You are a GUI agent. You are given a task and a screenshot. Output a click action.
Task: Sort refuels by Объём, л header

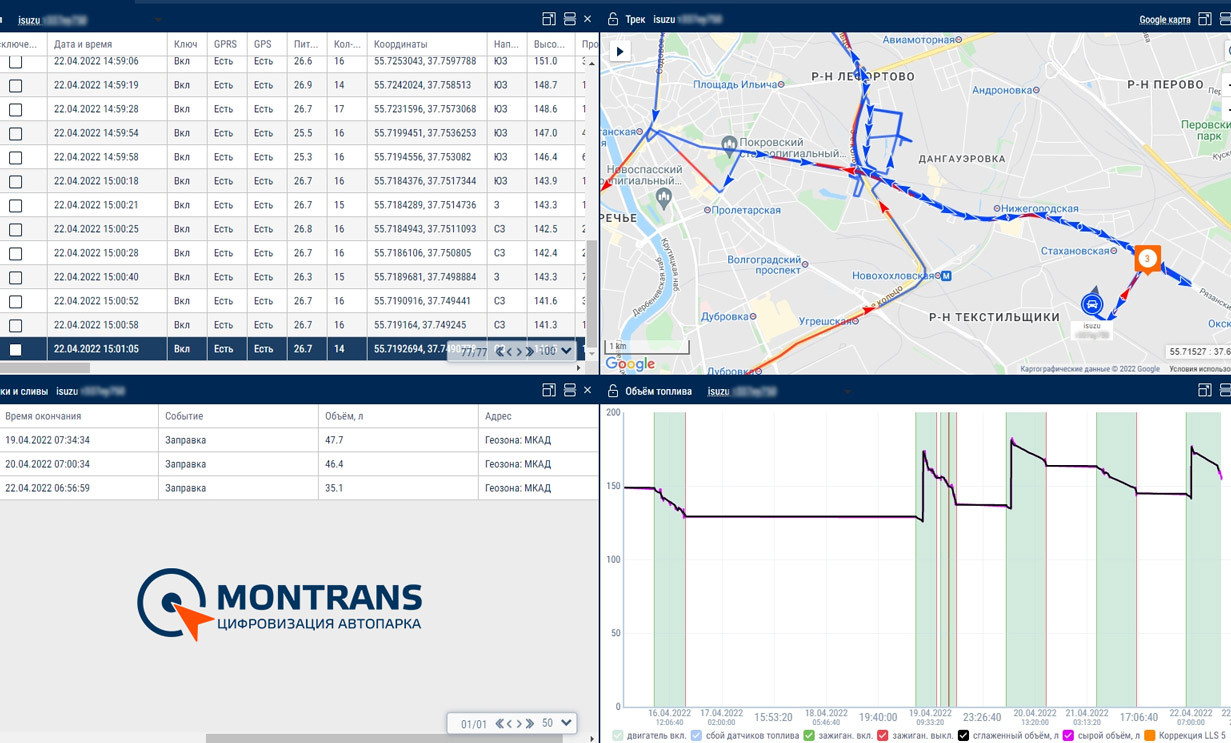(398, 416)
